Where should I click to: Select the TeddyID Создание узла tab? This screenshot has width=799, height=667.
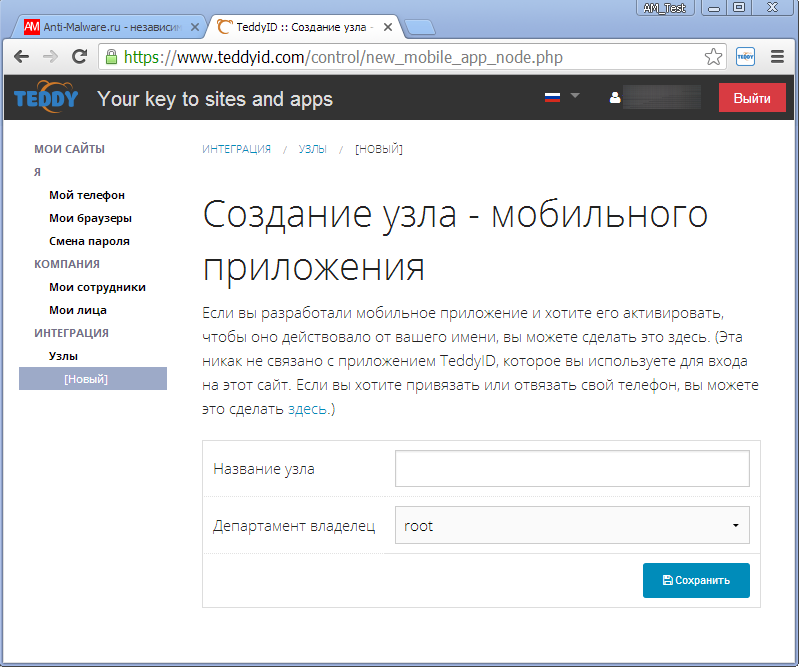click(305, 27)
